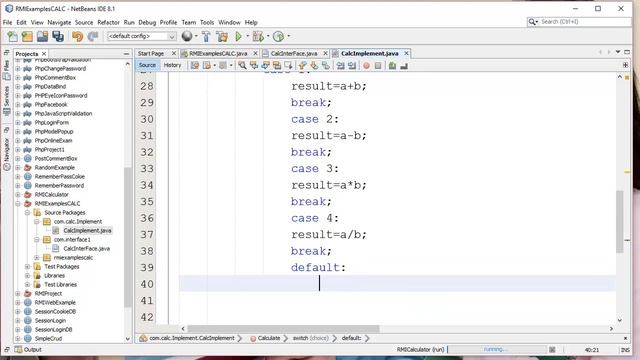Image resolution: width=640 pixels, height=360 pixels.
Task: Switch to History view
Action: point(172,65)
